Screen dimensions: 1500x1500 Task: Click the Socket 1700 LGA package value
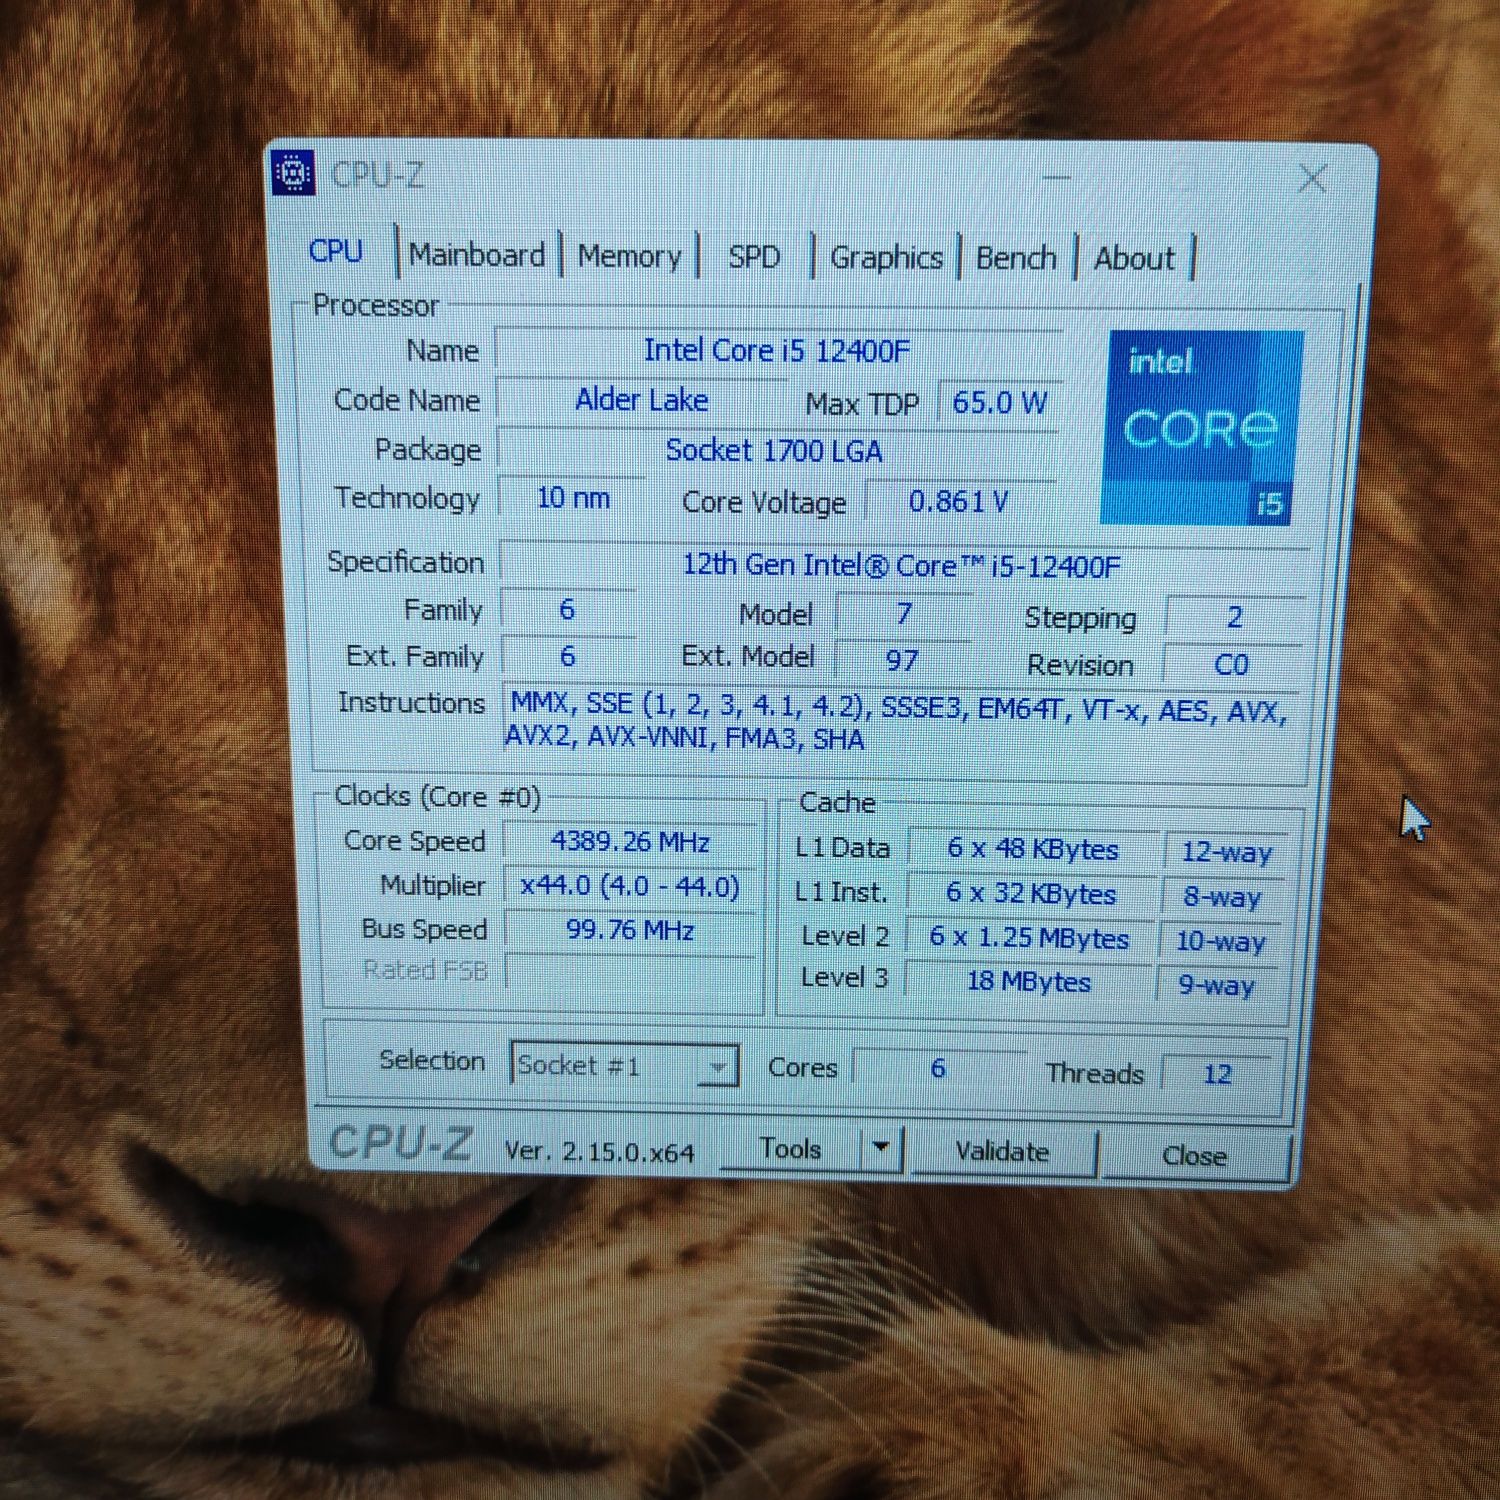(775, 451)
